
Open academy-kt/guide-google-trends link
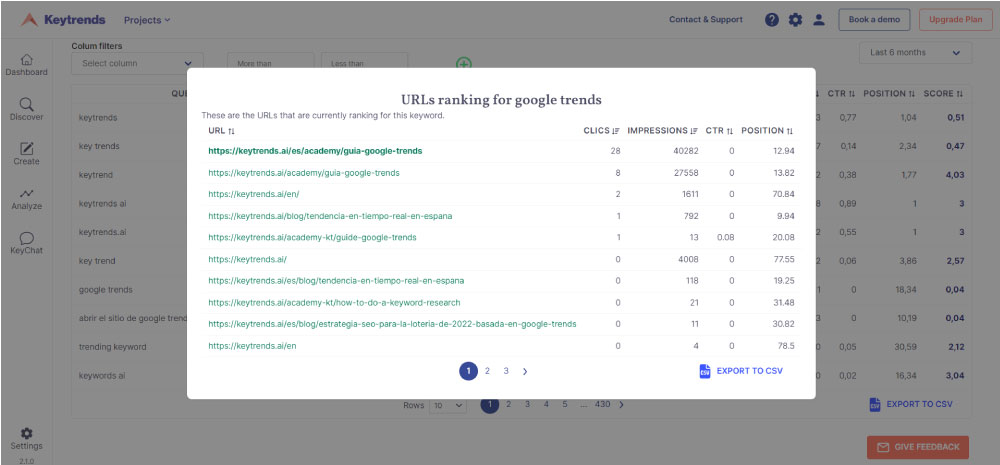tap(312, 237)
